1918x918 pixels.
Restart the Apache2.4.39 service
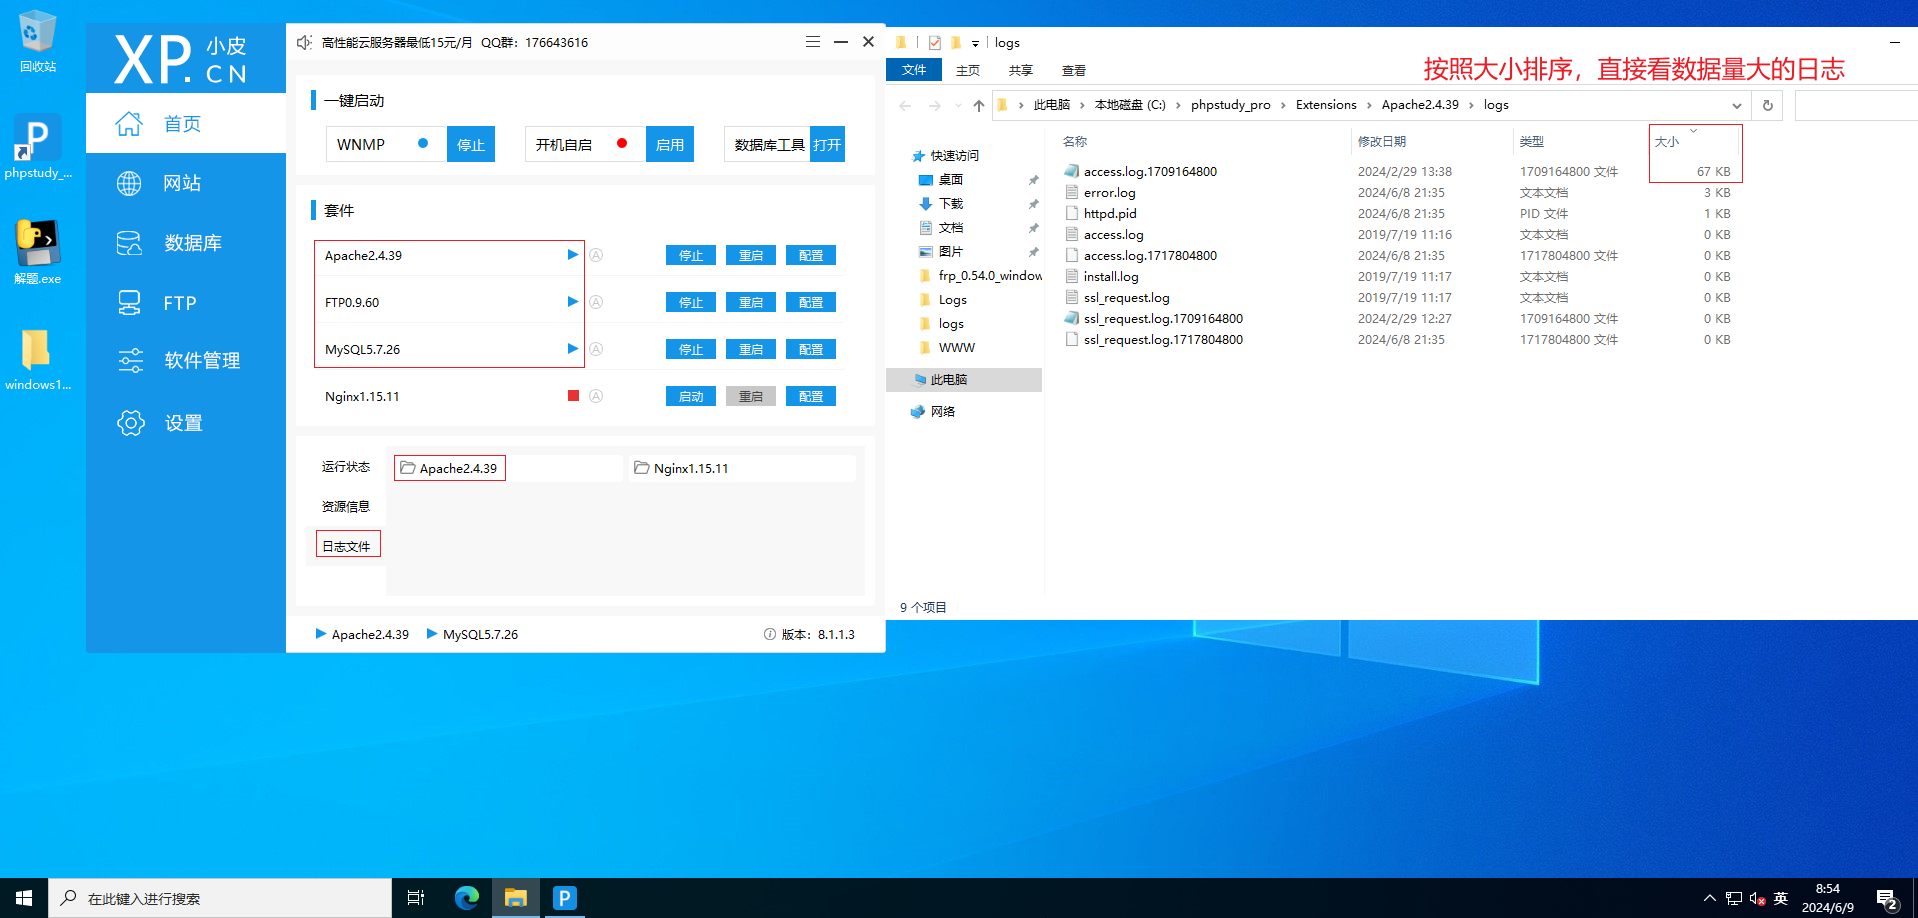coord(751,255)
